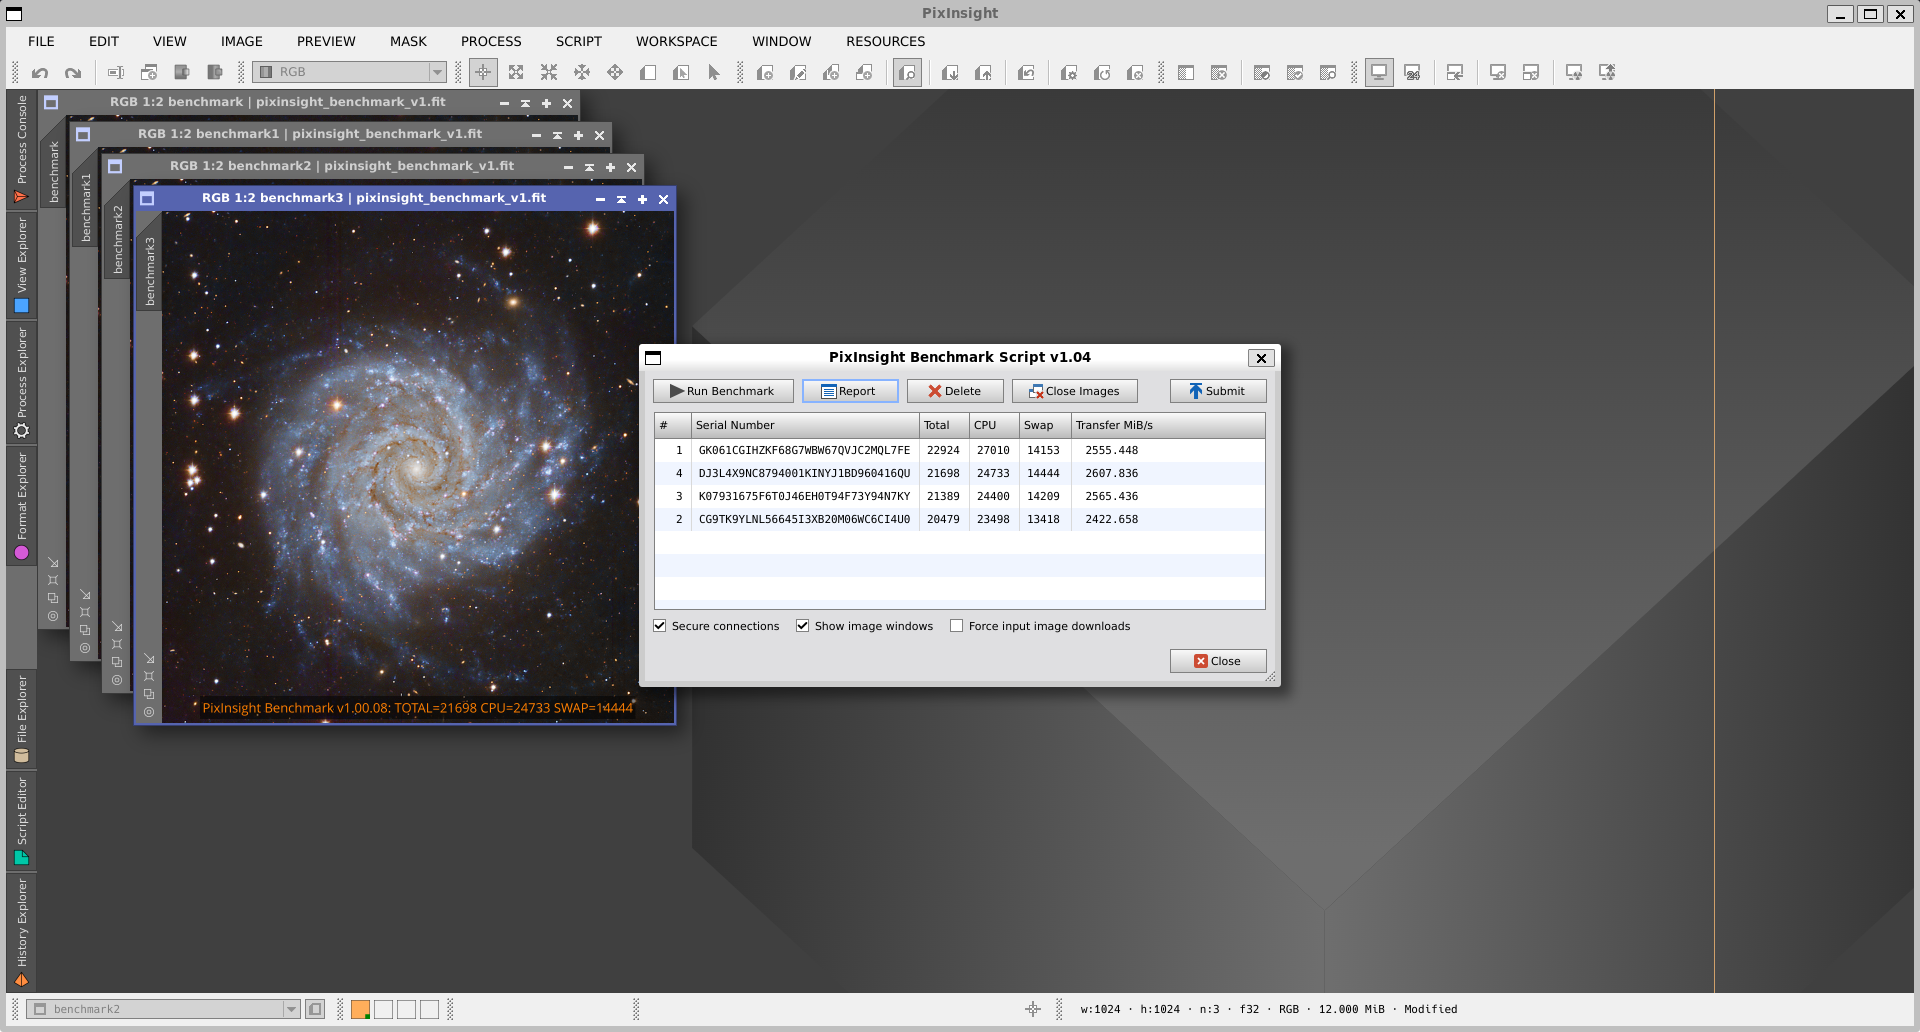Open the SCRIPT menu

(578, 41)
